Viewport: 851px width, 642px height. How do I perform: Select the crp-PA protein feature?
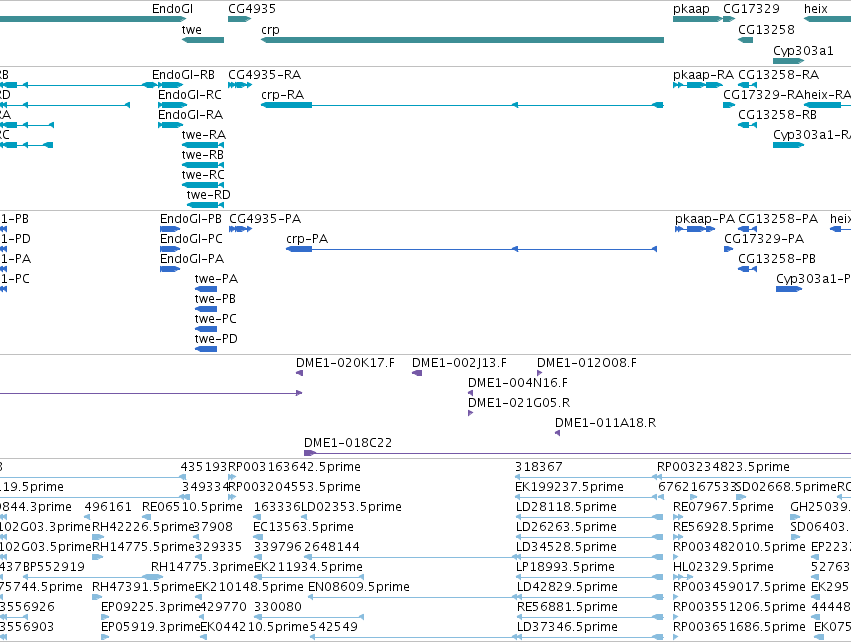(x=472, y=249)
